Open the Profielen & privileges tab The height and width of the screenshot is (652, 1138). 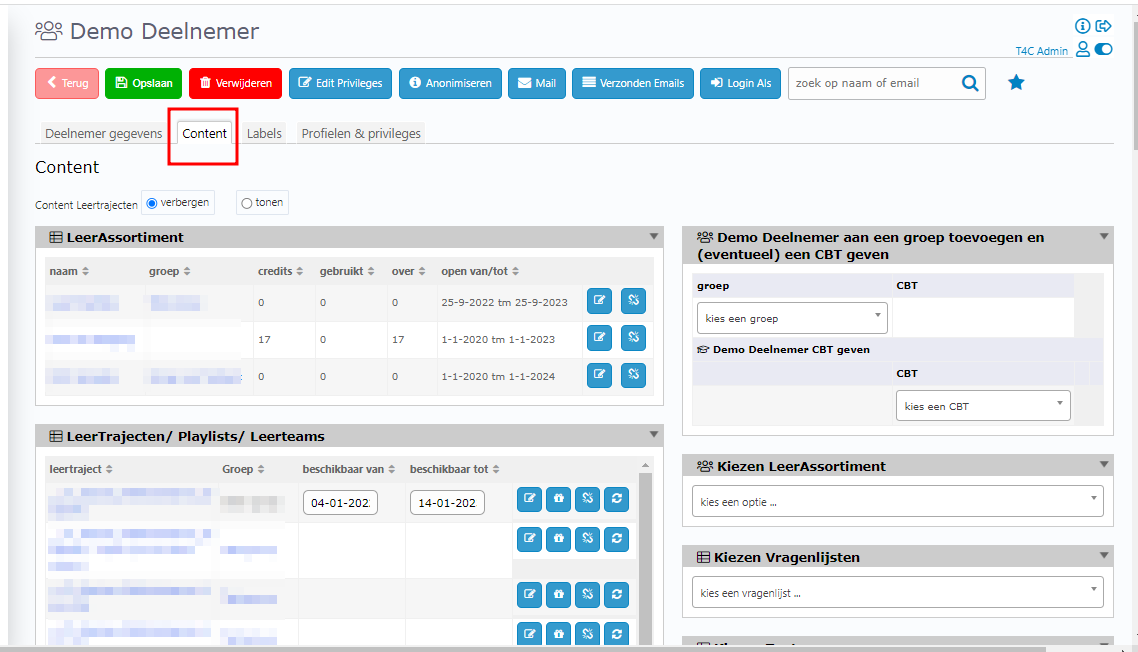click(361, 133)
